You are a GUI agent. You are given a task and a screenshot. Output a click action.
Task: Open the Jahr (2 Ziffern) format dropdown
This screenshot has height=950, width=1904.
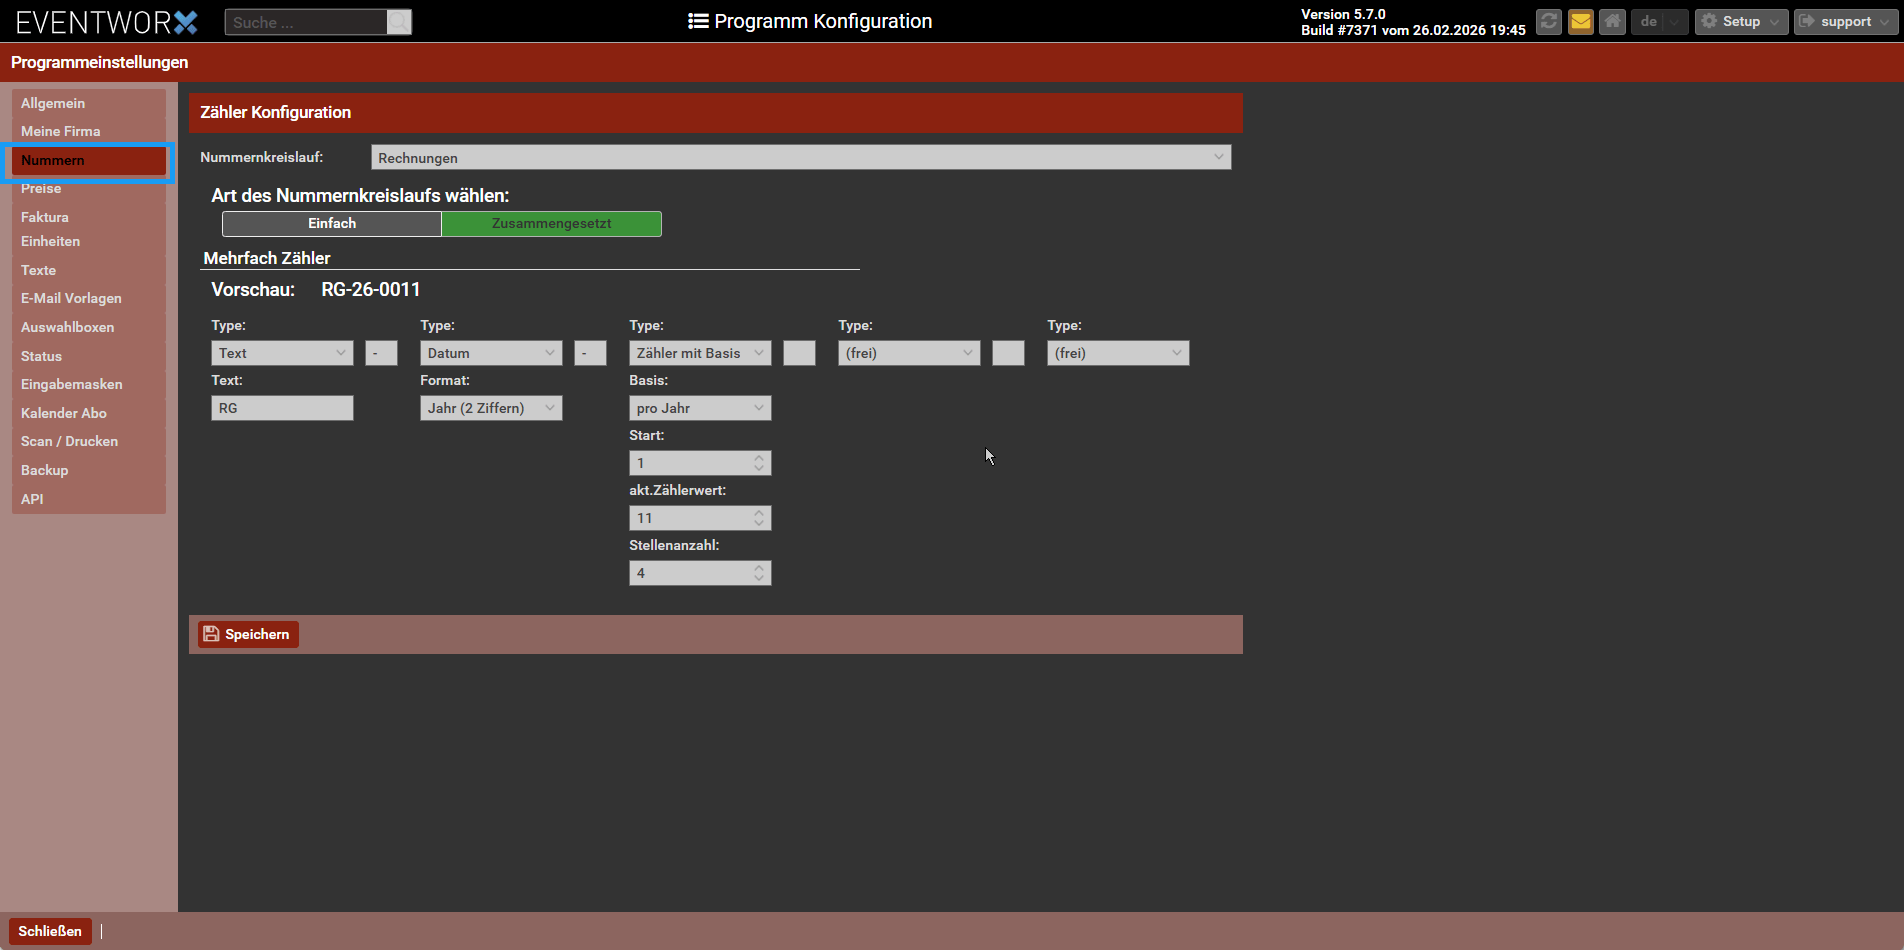(491, 408)
